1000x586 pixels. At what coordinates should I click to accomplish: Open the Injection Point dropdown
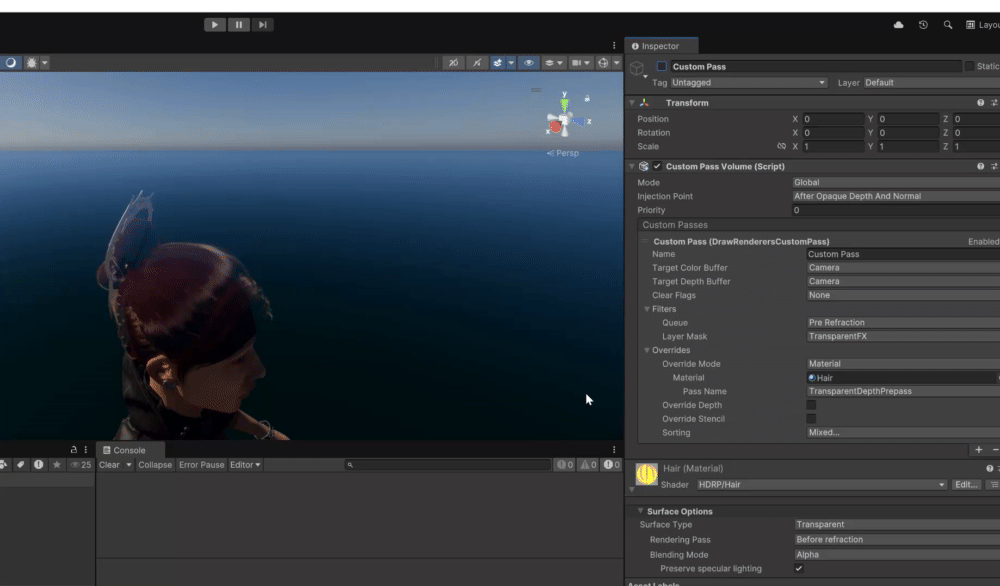tap(896, 196)
